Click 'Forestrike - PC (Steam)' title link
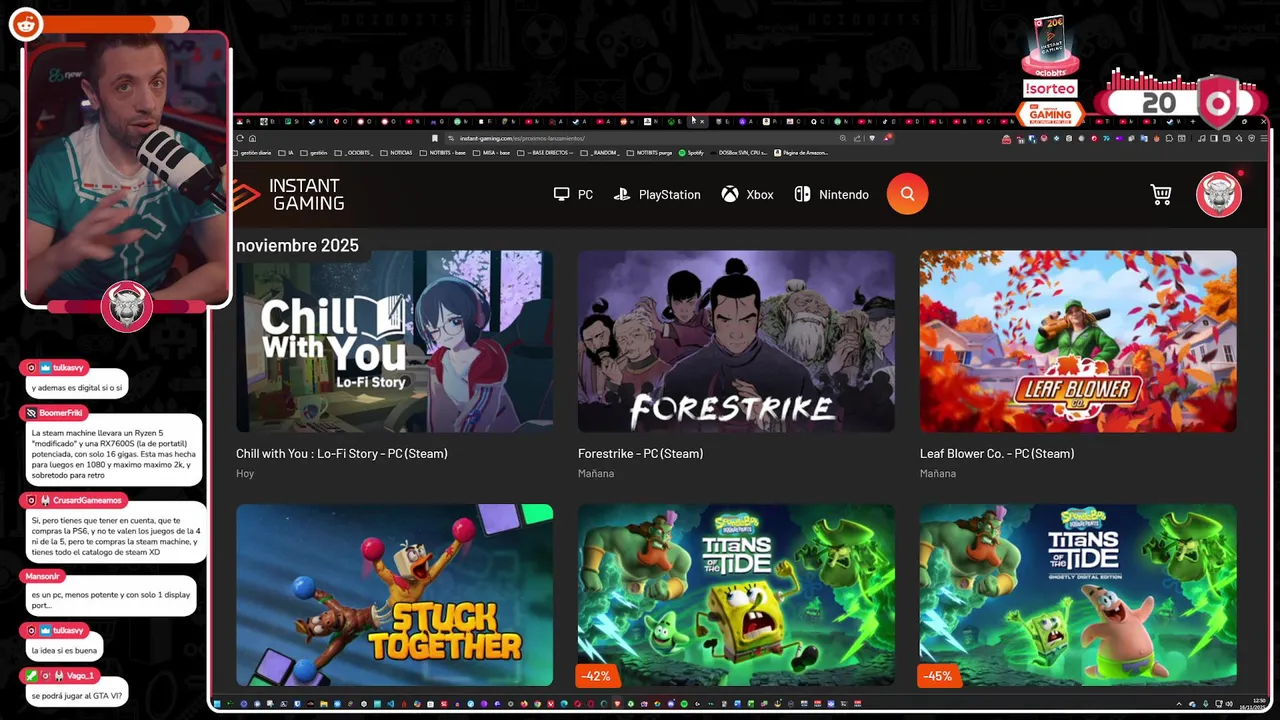Screen dimensions: 1280x720 [640, 453]
